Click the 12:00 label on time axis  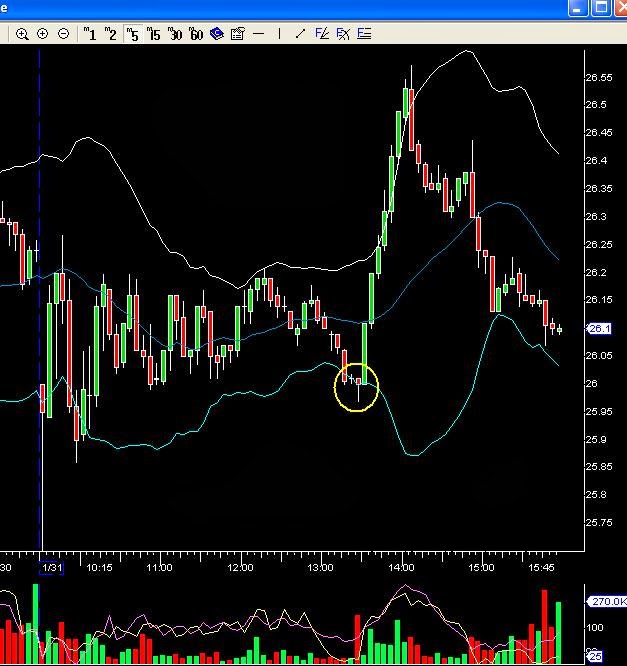click(x=240, y=567)
